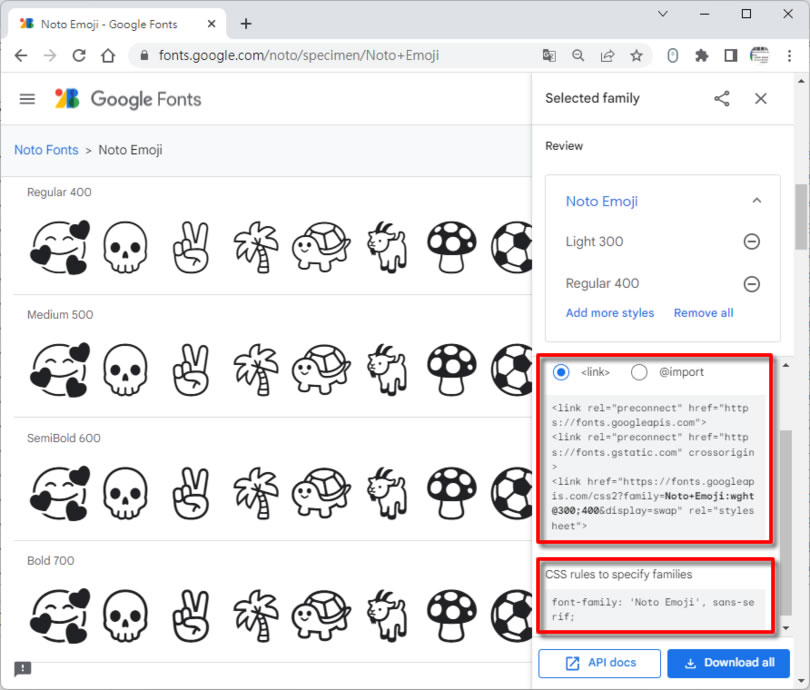The width and height of the screenshot is (810, 690).
Task: Click the Noto Emoji breadcrumb text
Action: pos(130,150)
